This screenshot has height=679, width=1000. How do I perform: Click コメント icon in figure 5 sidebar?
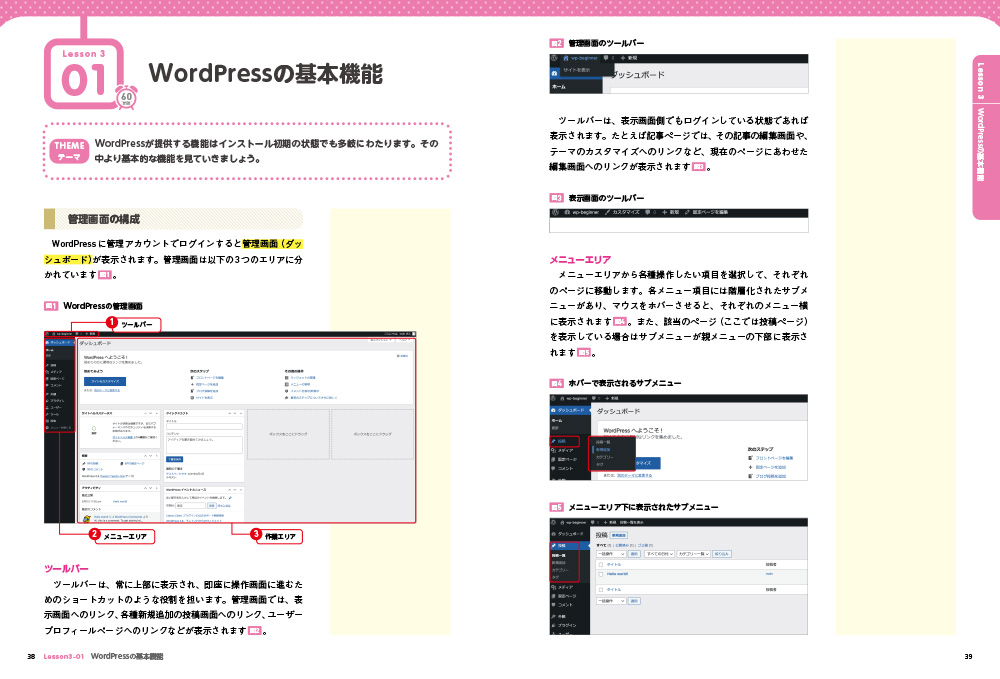tap(554, 605)
